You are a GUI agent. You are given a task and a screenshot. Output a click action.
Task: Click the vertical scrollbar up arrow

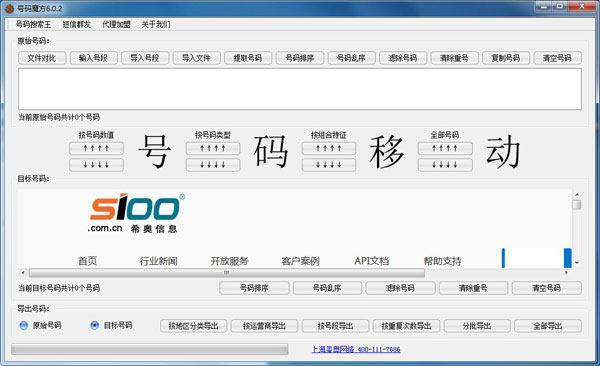click(x=577, y=194)
